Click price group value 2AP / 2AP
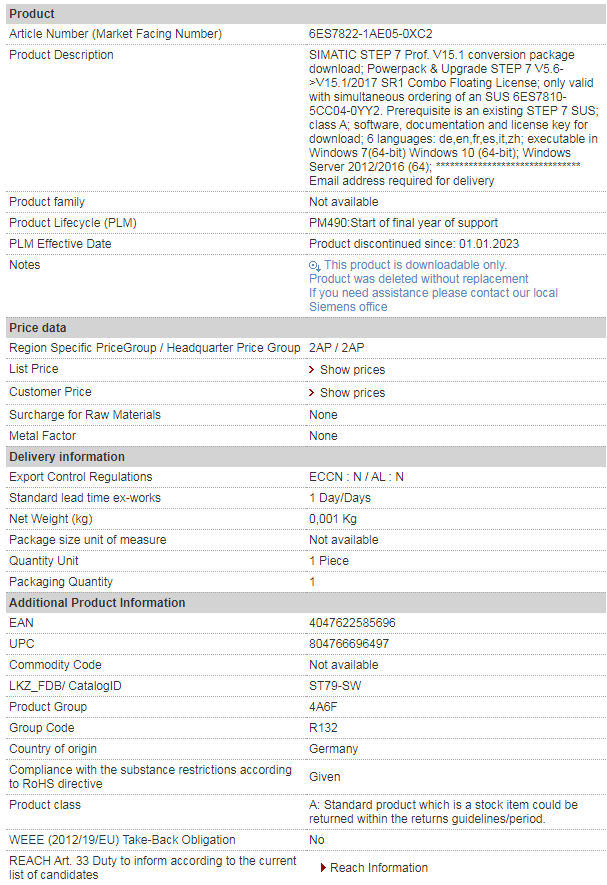 coord(336,348)
